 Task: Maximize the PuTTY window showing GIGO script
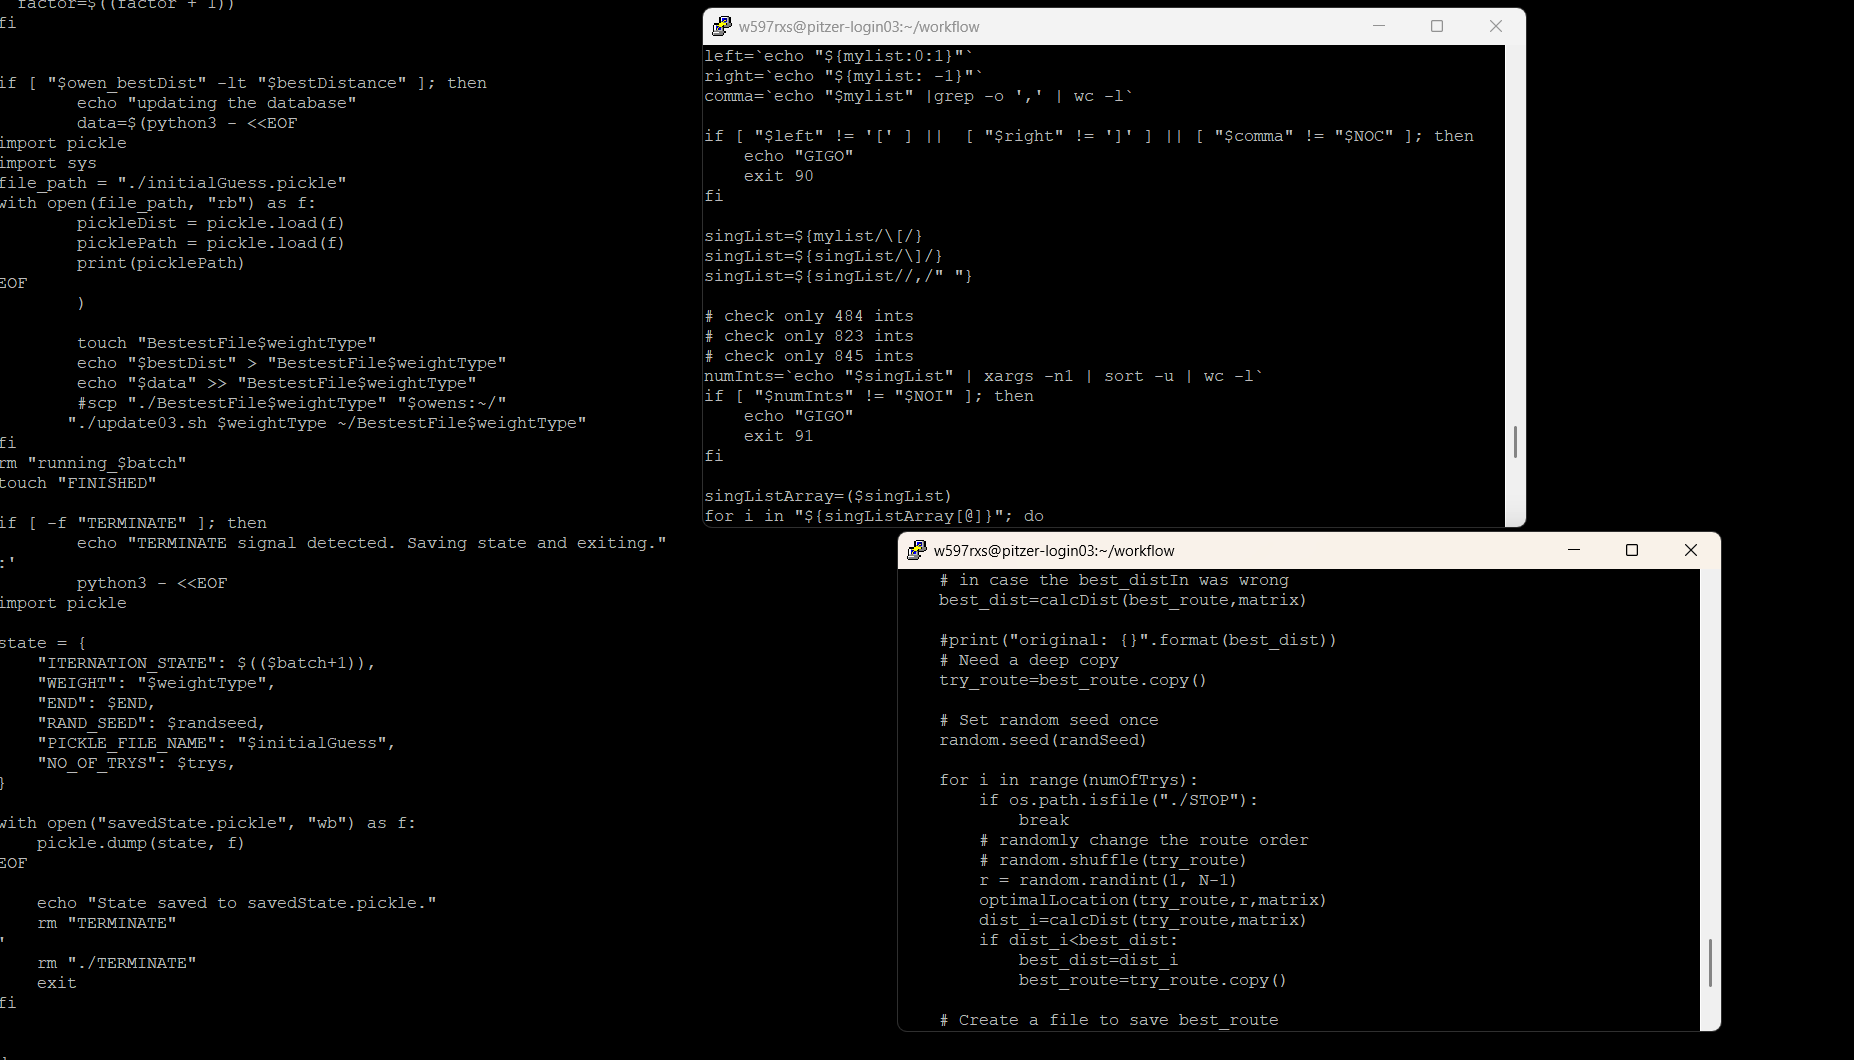1437,26
